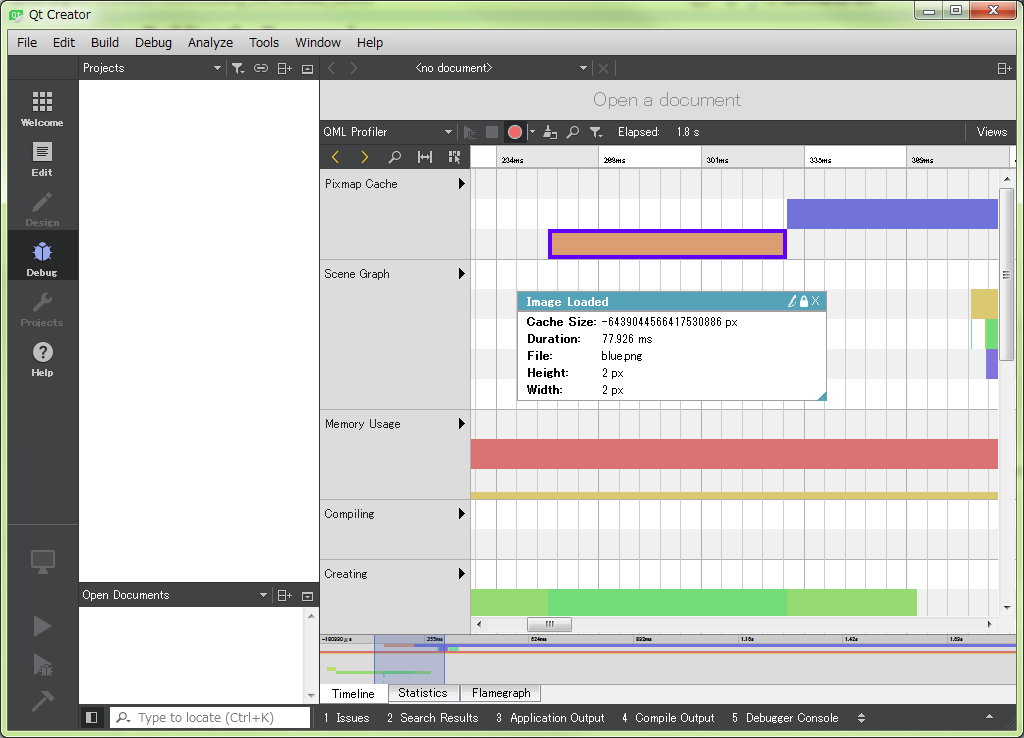The height and width of the screenshot is (738, 1024).
Task: Click the filter funnel icon in Projects panel
Action: click(237, 68)
